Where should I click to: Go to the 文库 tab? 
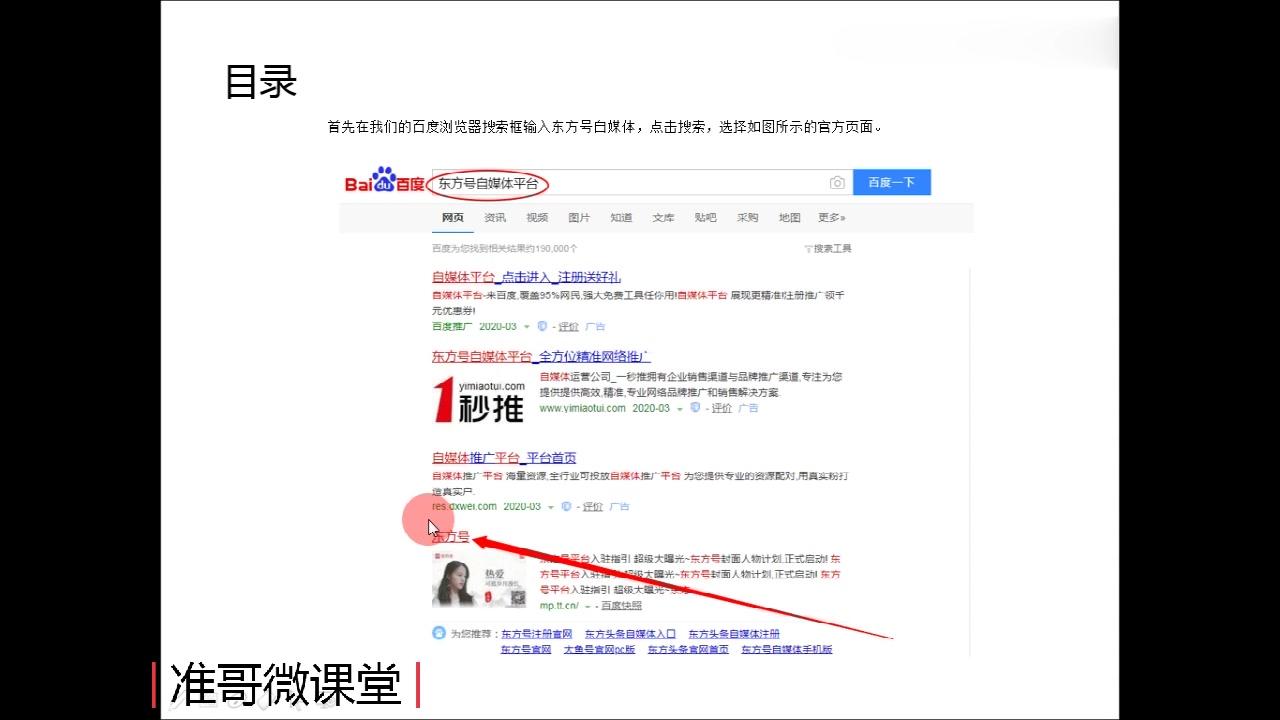(663, 217)
